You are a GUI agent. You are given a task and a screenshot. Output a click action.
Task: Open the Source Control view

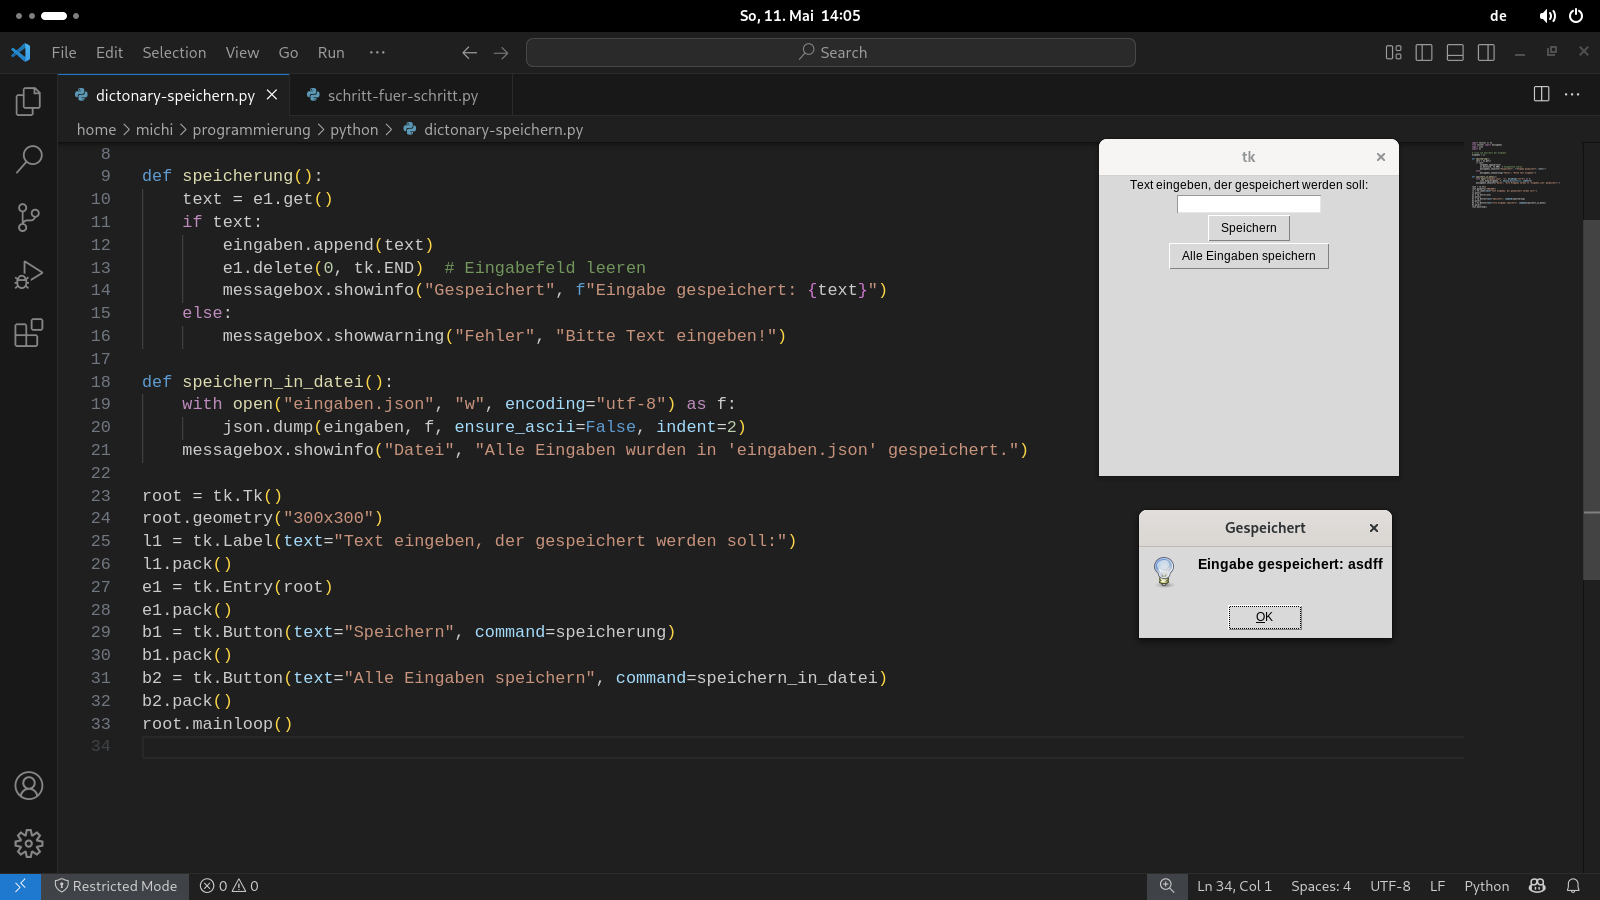click(x=28, y=217)
